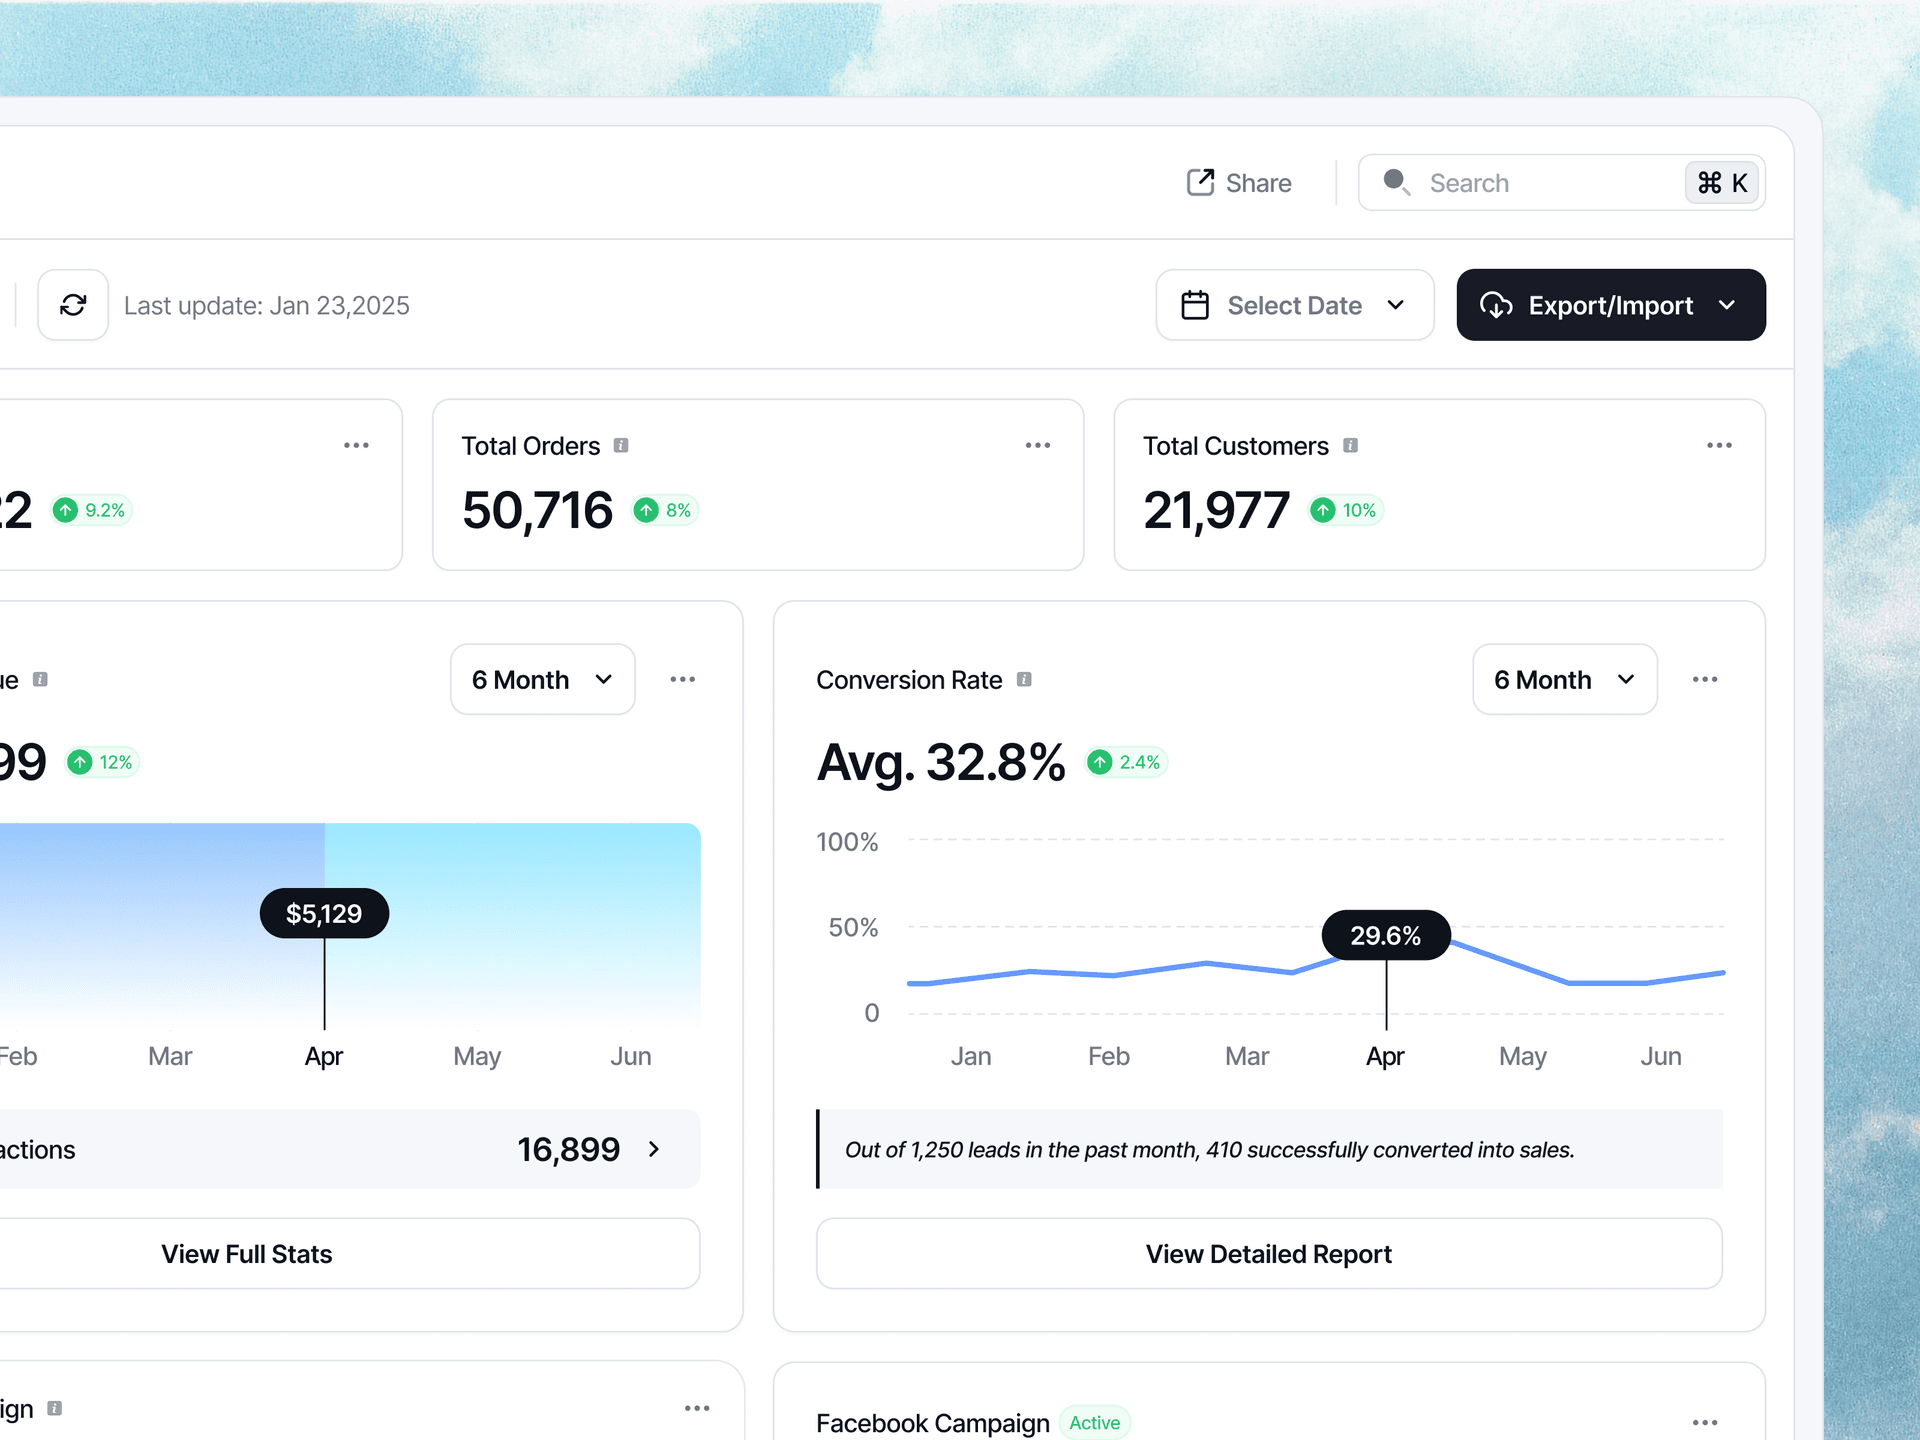Viewport: 1920px width, 1440px height.
Task: Open the 6 Month dropdown on Conversion Rate
Action: pyautogui.click(x=1564, y=679)
